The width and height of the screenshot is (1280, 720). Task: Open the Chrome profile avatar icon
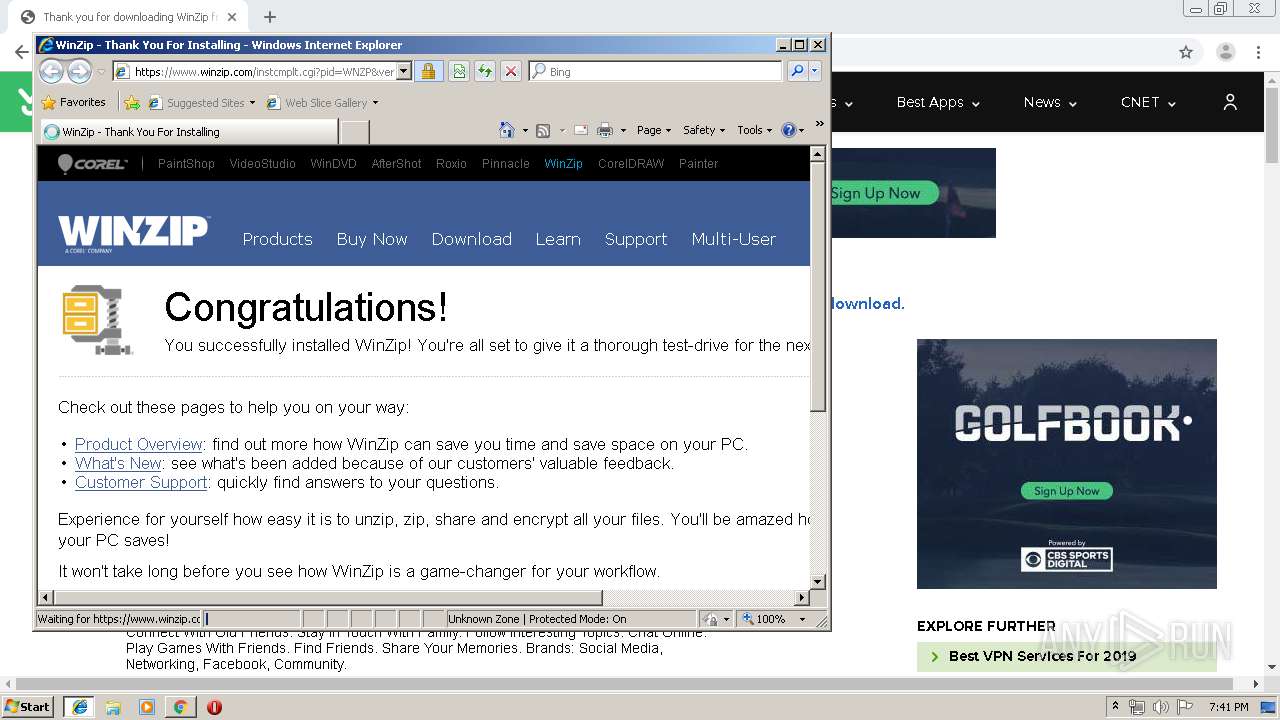(x=1225, y=52)
